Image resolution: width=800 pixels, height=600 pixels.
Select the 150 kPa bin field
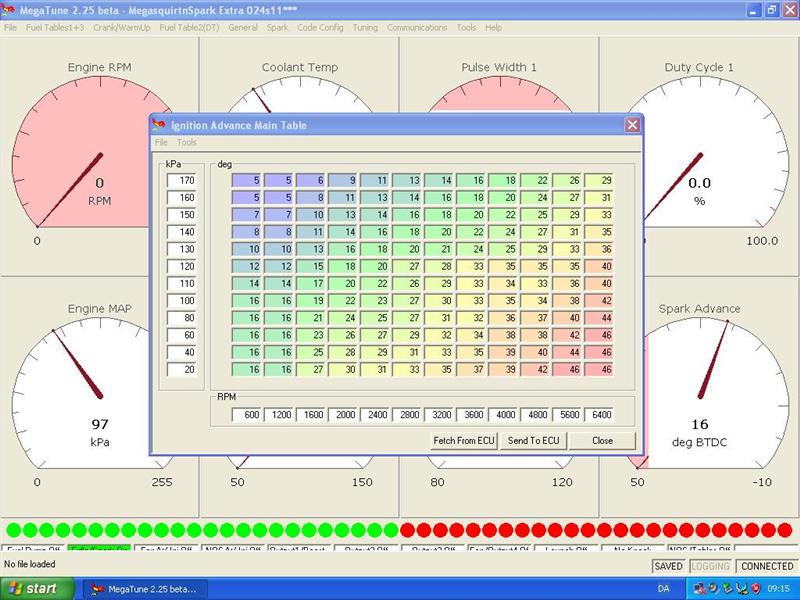[182, 215]
